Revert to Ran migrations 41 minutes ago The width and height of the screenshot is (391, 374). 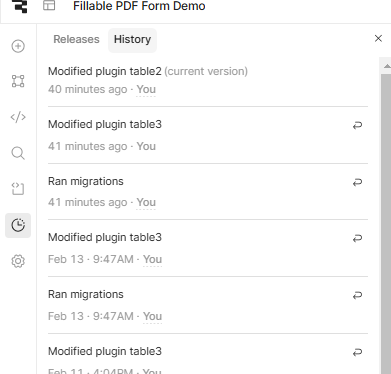click(x=357, y=182)
